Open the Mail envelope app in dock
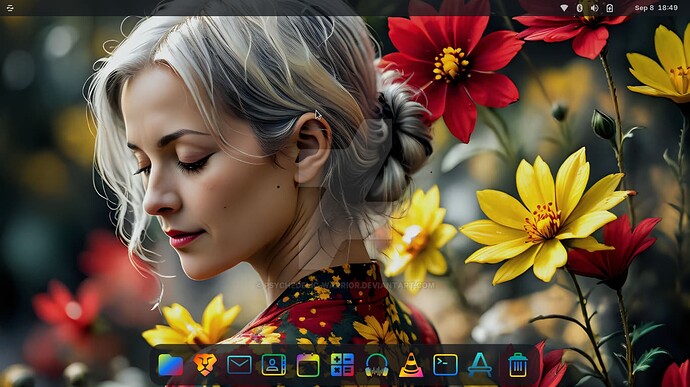The width and height of the screenshot is (690, 387). tap(239, 365)
